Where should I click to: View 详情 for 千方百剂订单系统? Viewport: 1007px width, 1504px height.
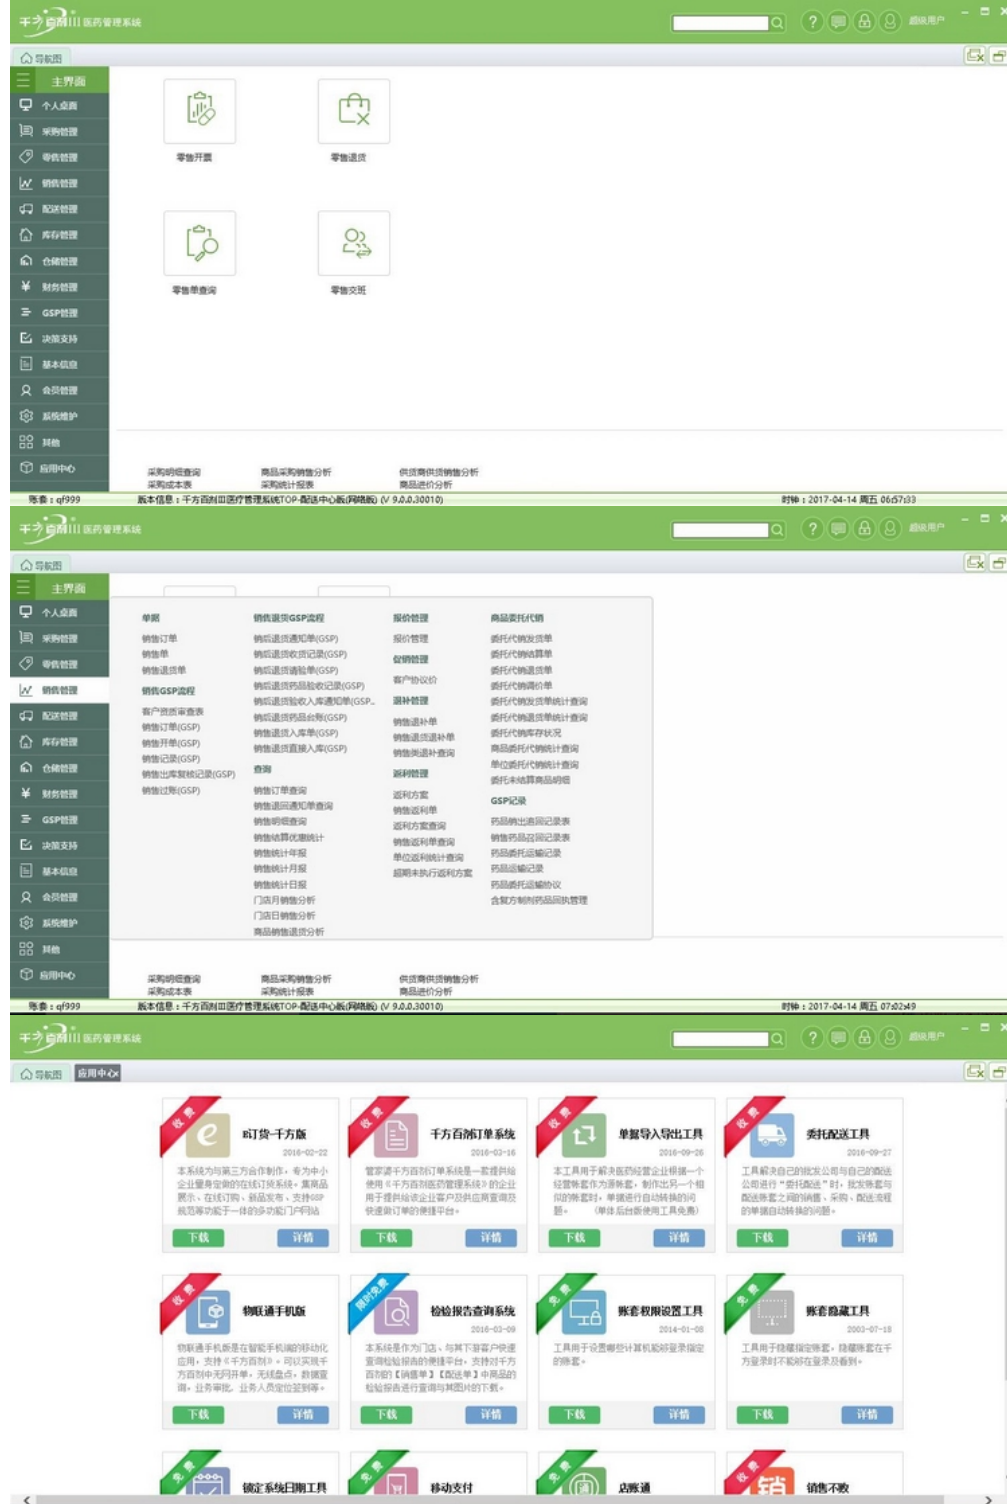[491, 1238]
